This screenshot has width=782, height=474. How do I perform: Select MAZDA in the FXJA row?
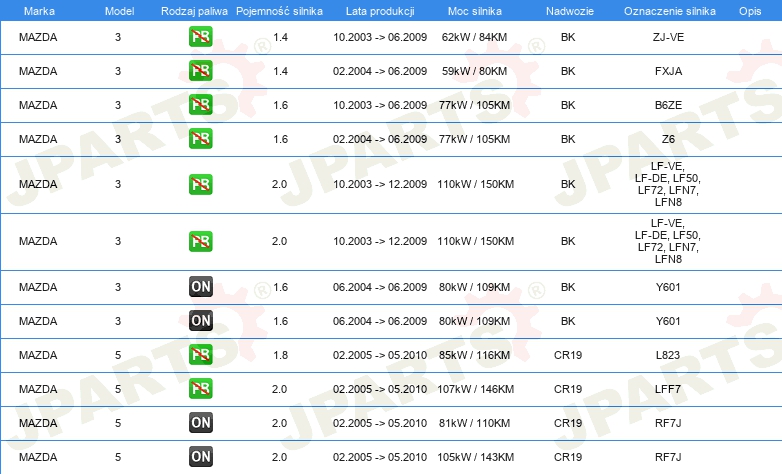click(x=38, y=71)
